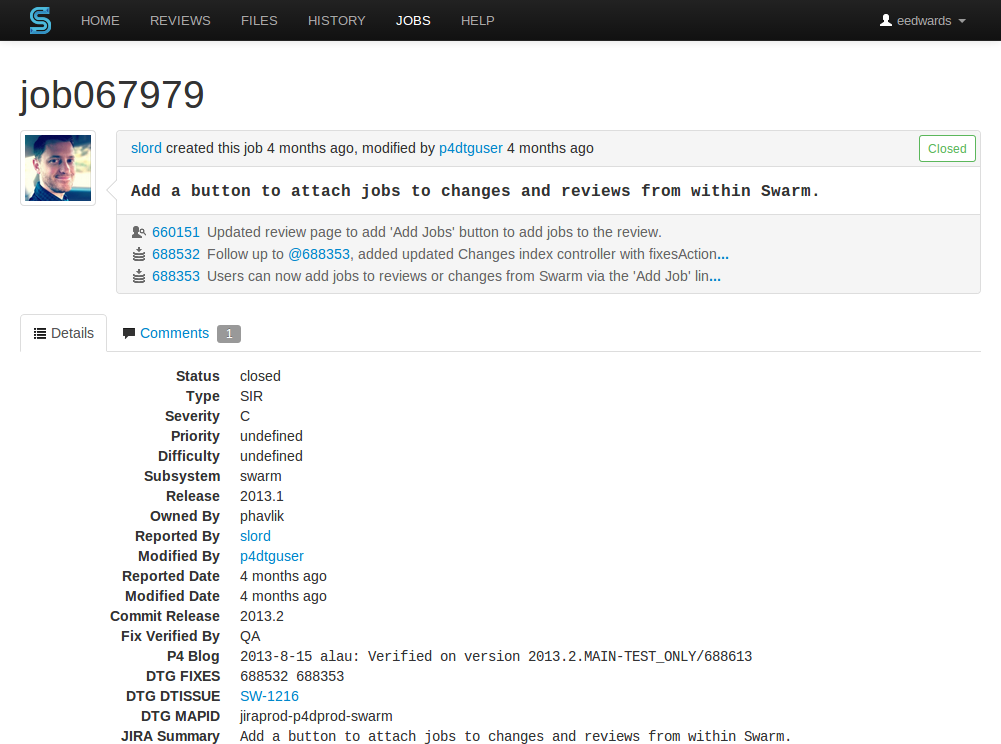The width and height of the screenshot is (1001, 744).
Task: Click the Modified Date '4 months ago'
Action: pos(283,596)
